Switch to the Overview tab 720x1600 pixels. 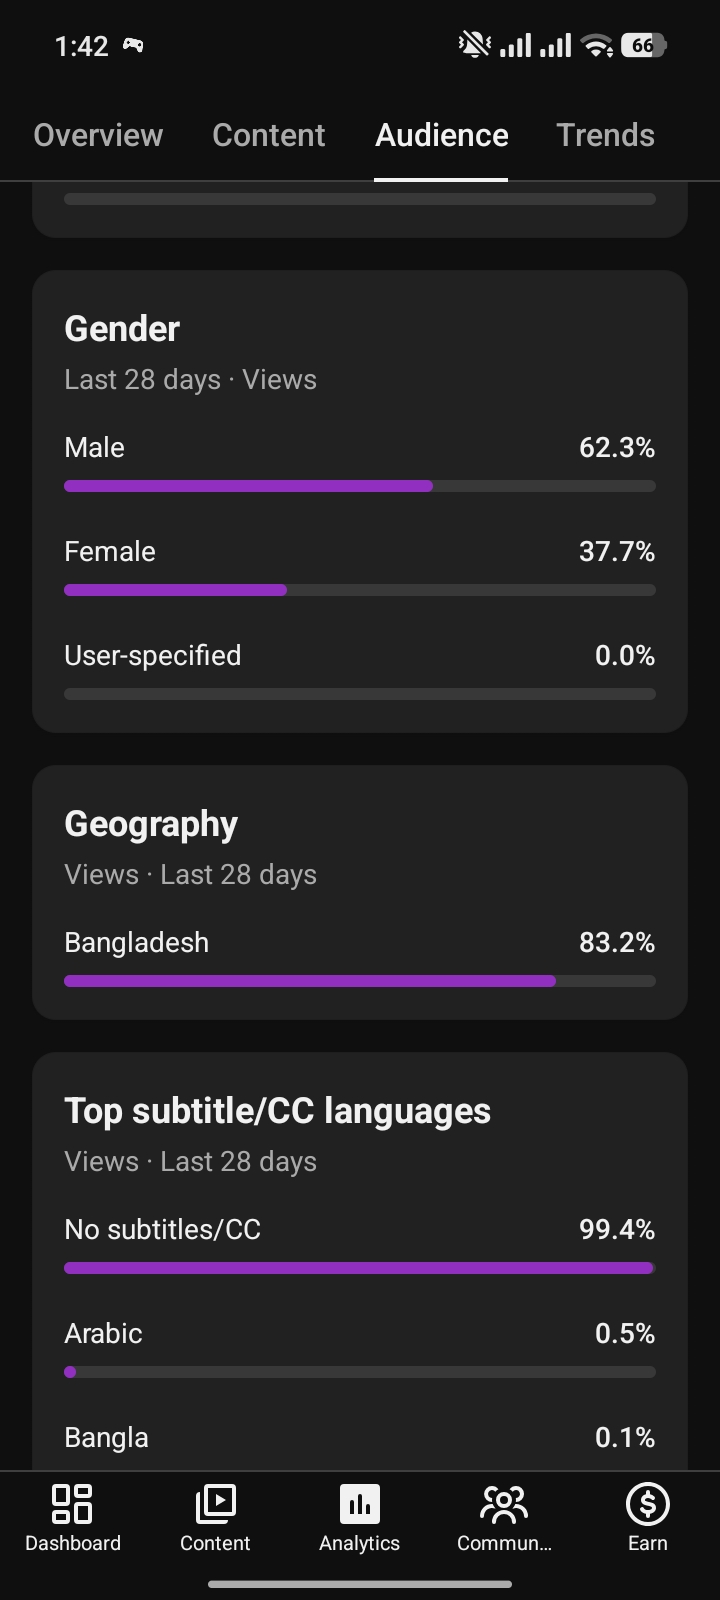coord(98,135)
